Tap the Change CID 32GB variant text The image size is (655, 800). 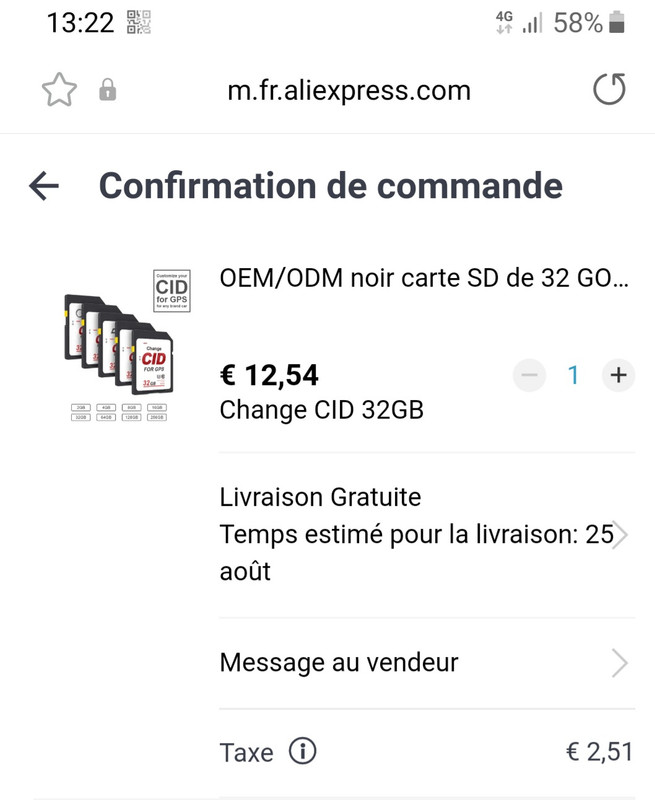[322, 410]
